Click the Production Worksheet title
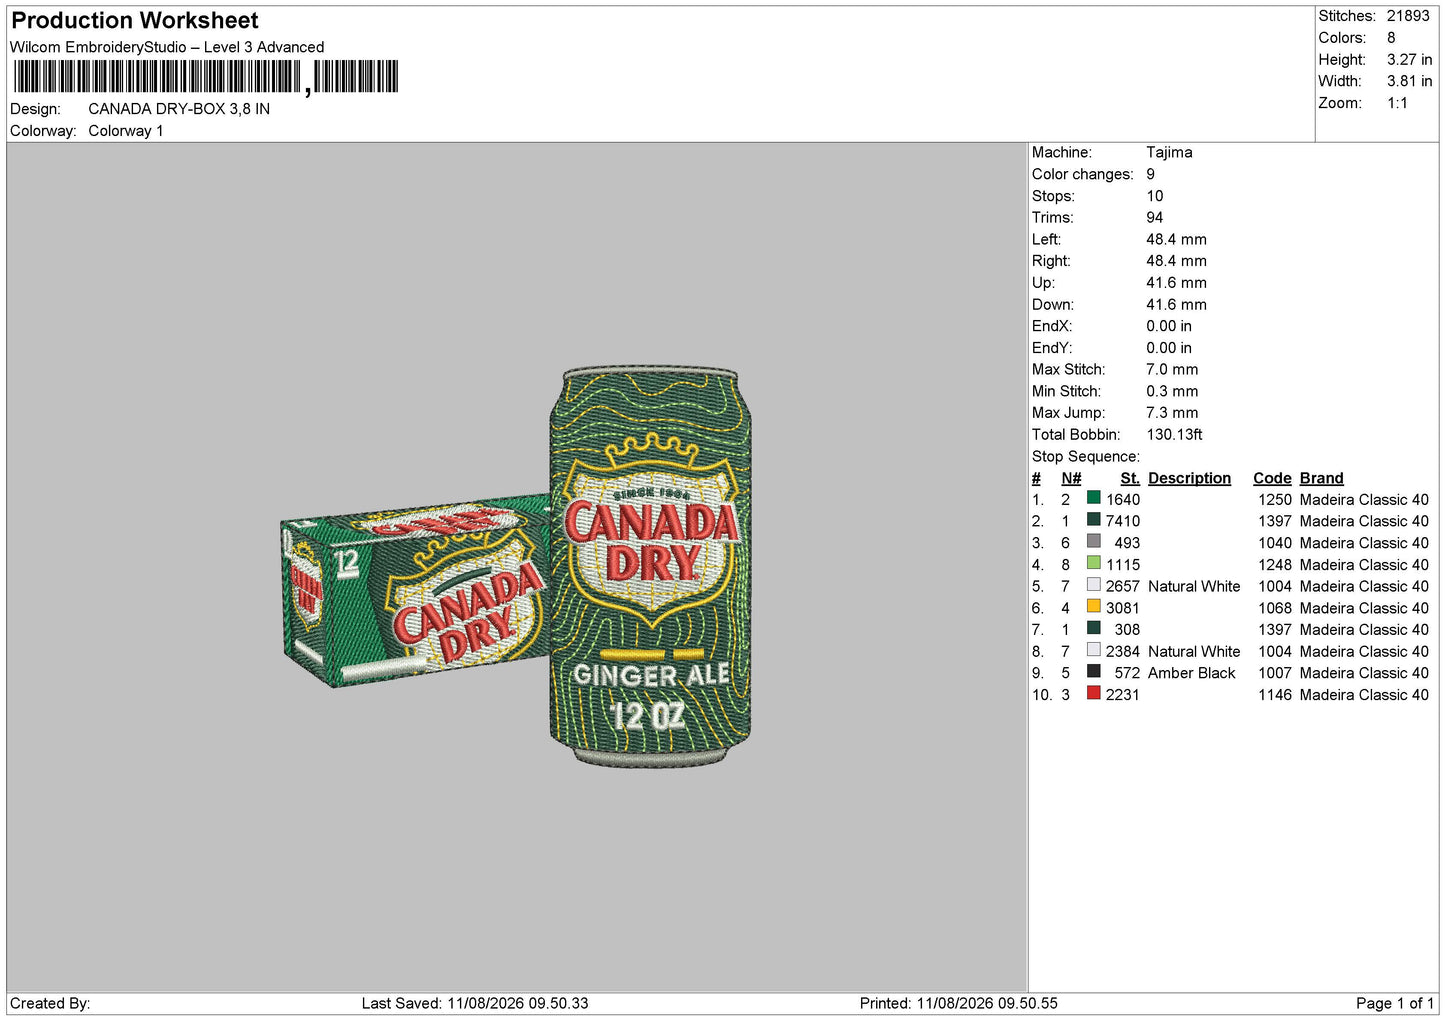Viewport: 1445px width, 1021px height. (135, 20)
